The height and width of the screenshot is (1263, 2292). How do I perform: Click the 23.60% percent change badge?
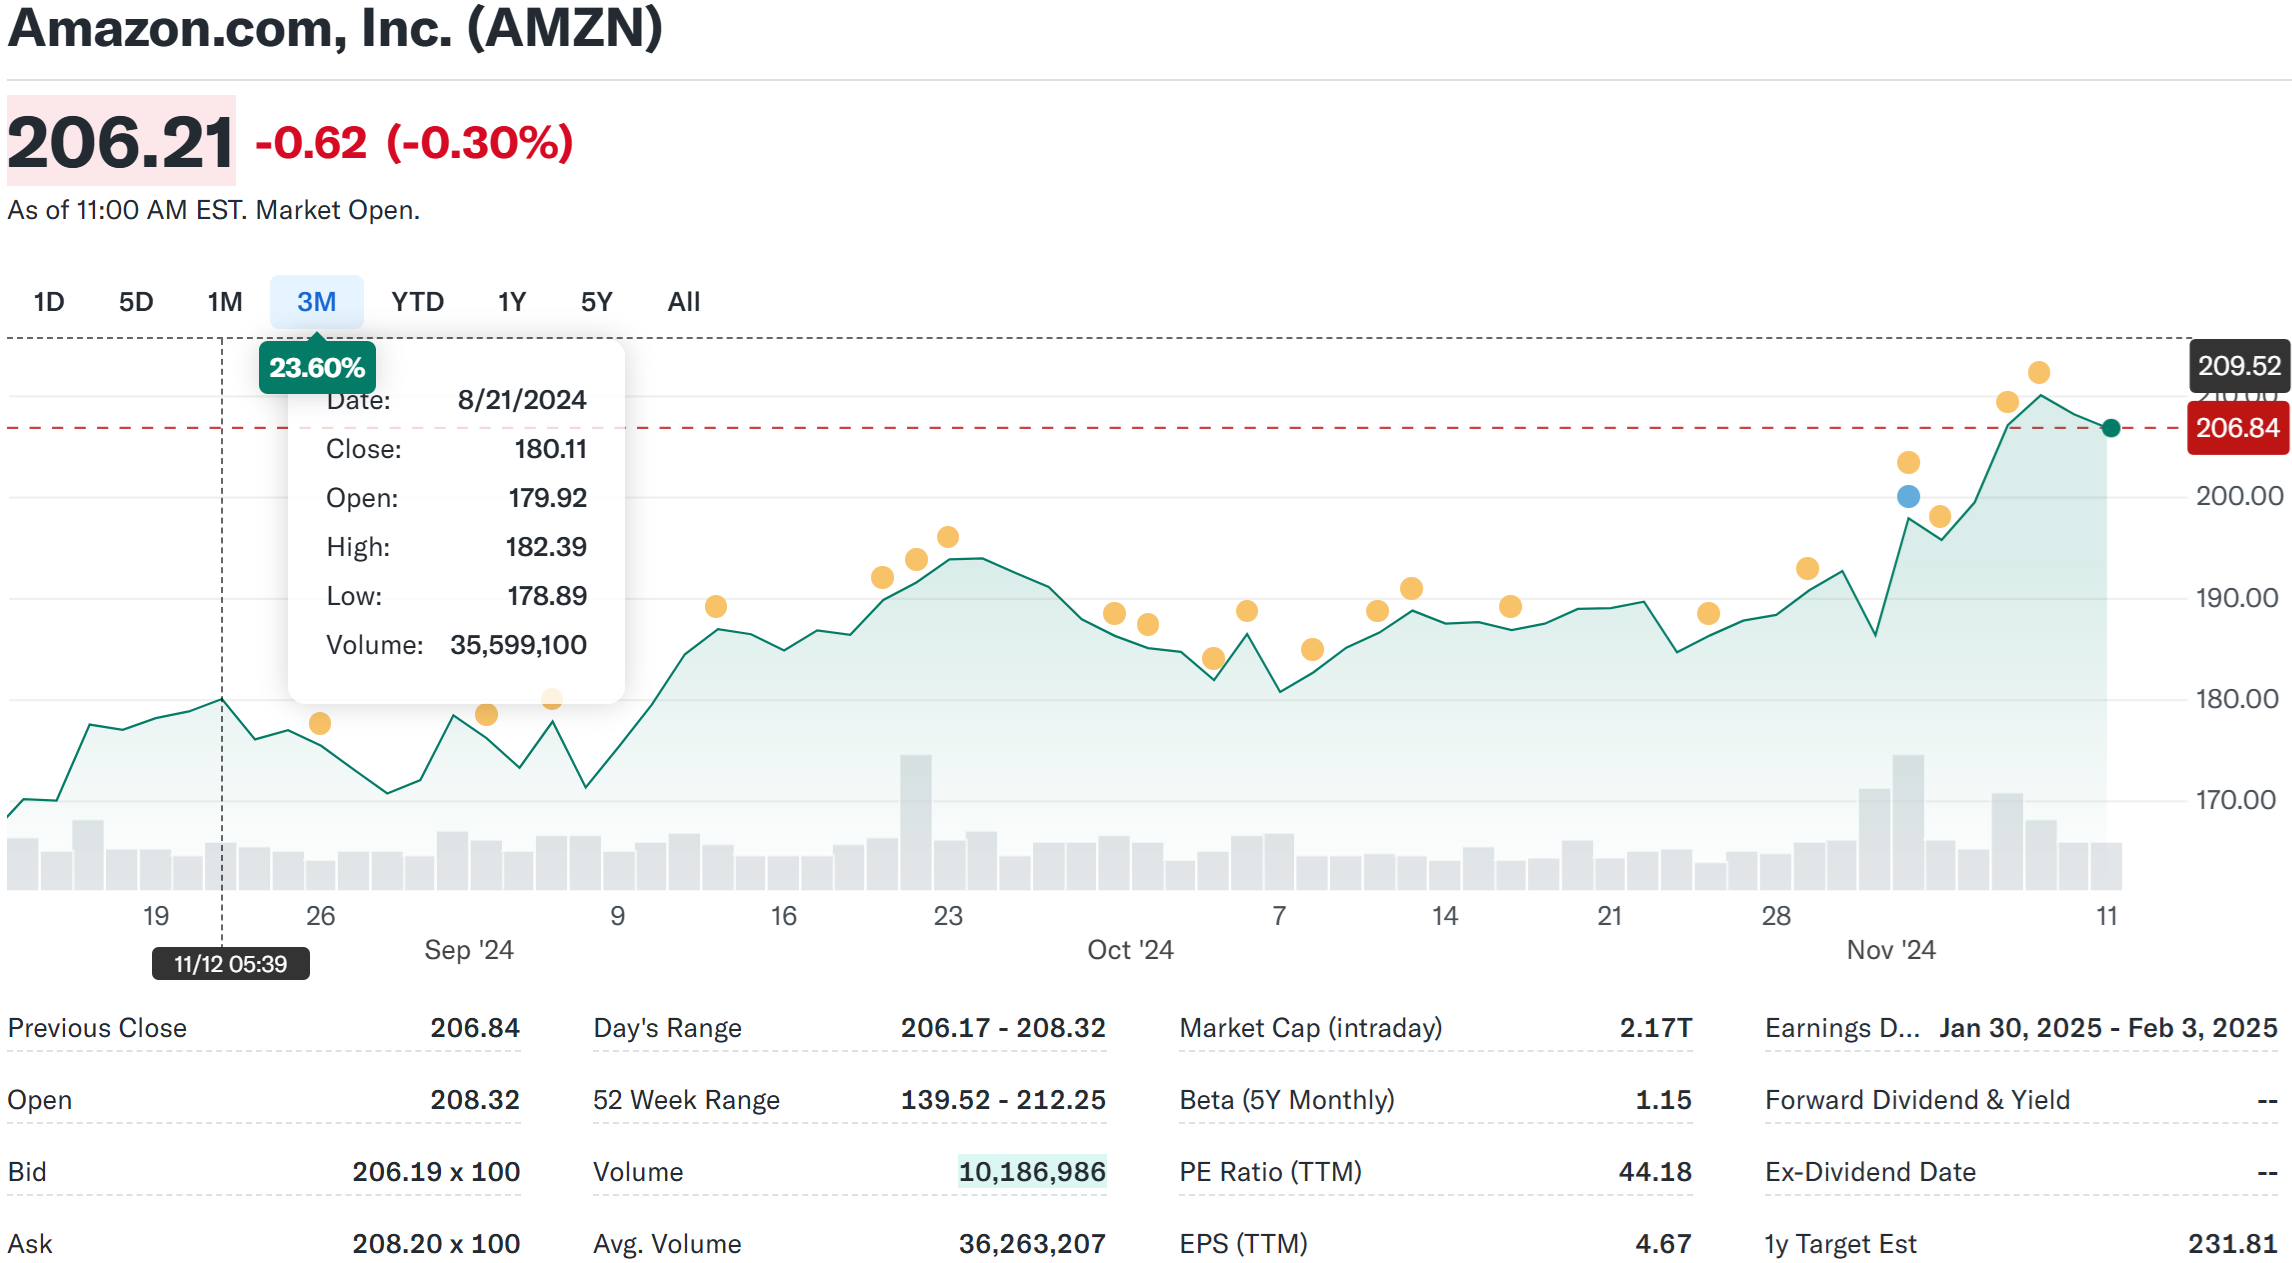point(317,368)
